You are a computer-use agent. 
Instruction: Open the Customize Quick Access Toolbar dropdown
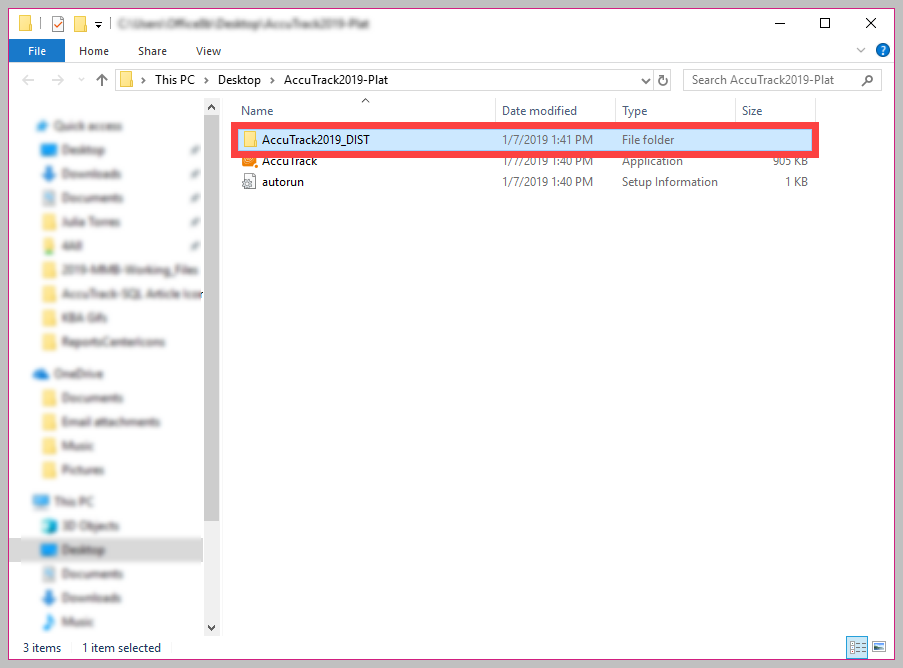(x=98, y=25)
